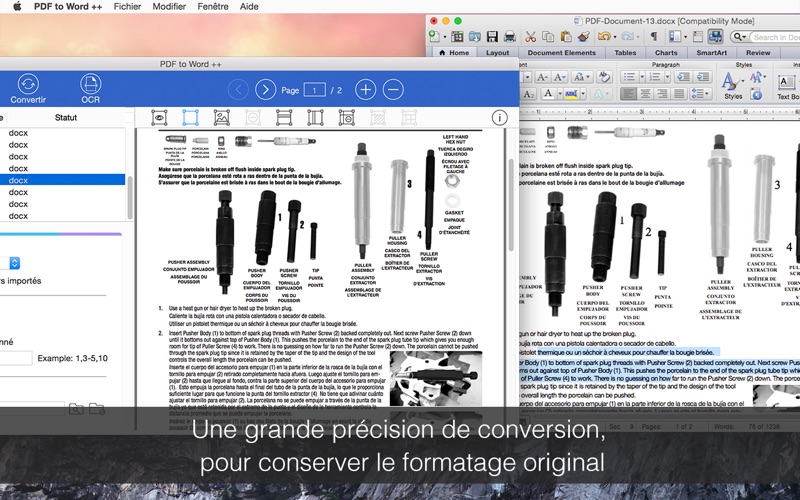Image resolution: width=800 pixels, height=500 pixels.
Task: Toggle the bulleted list button in Word
Action: pos(629,77)
